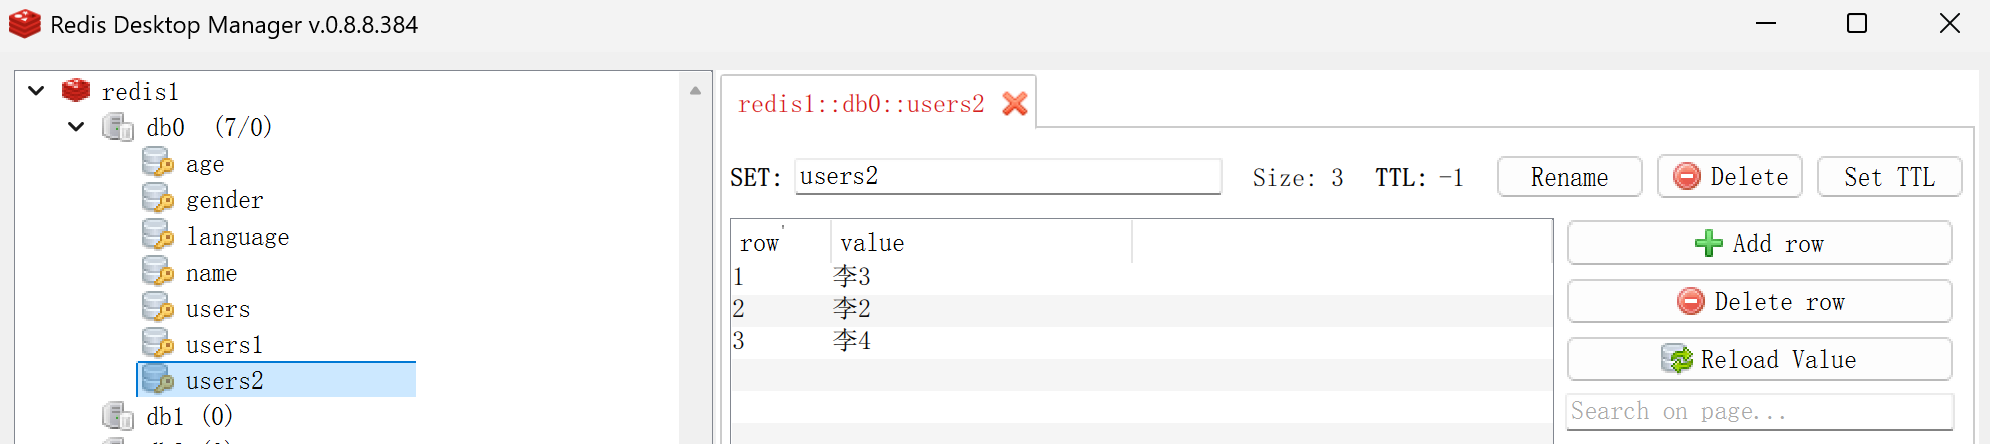This screenshot has height=444, width=1990.
Task: Click the Reload Value button
Action: point(1760,359)
